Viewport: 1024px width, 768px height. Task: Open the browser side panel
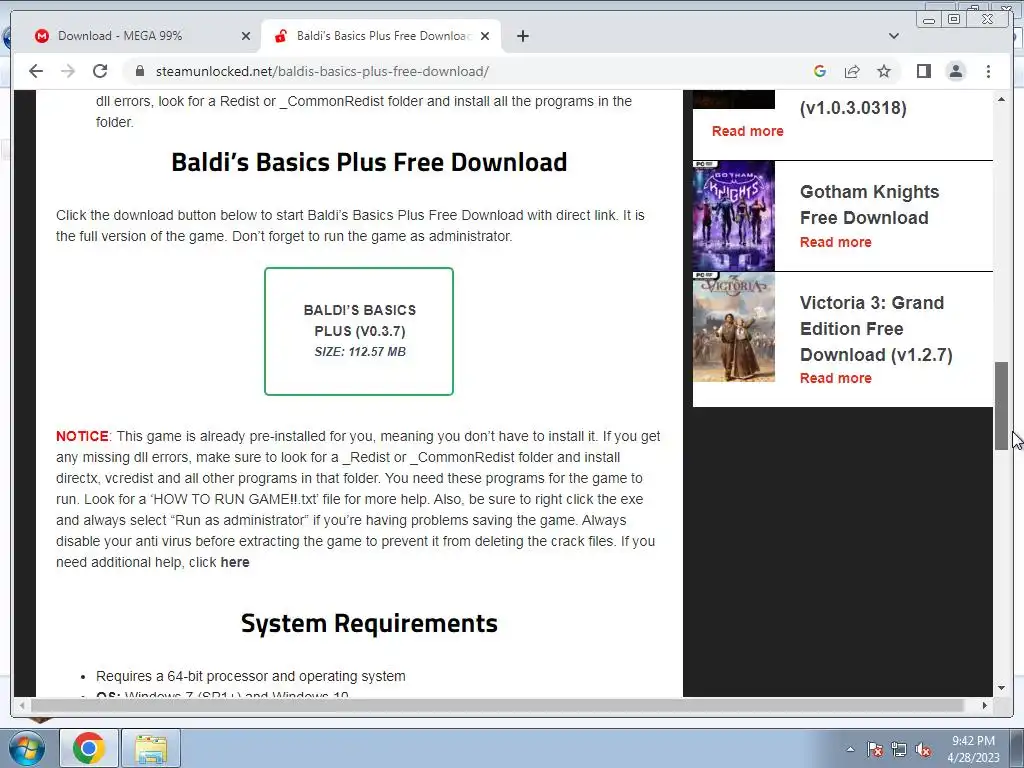pyautogui.click(x=923, y=71)
